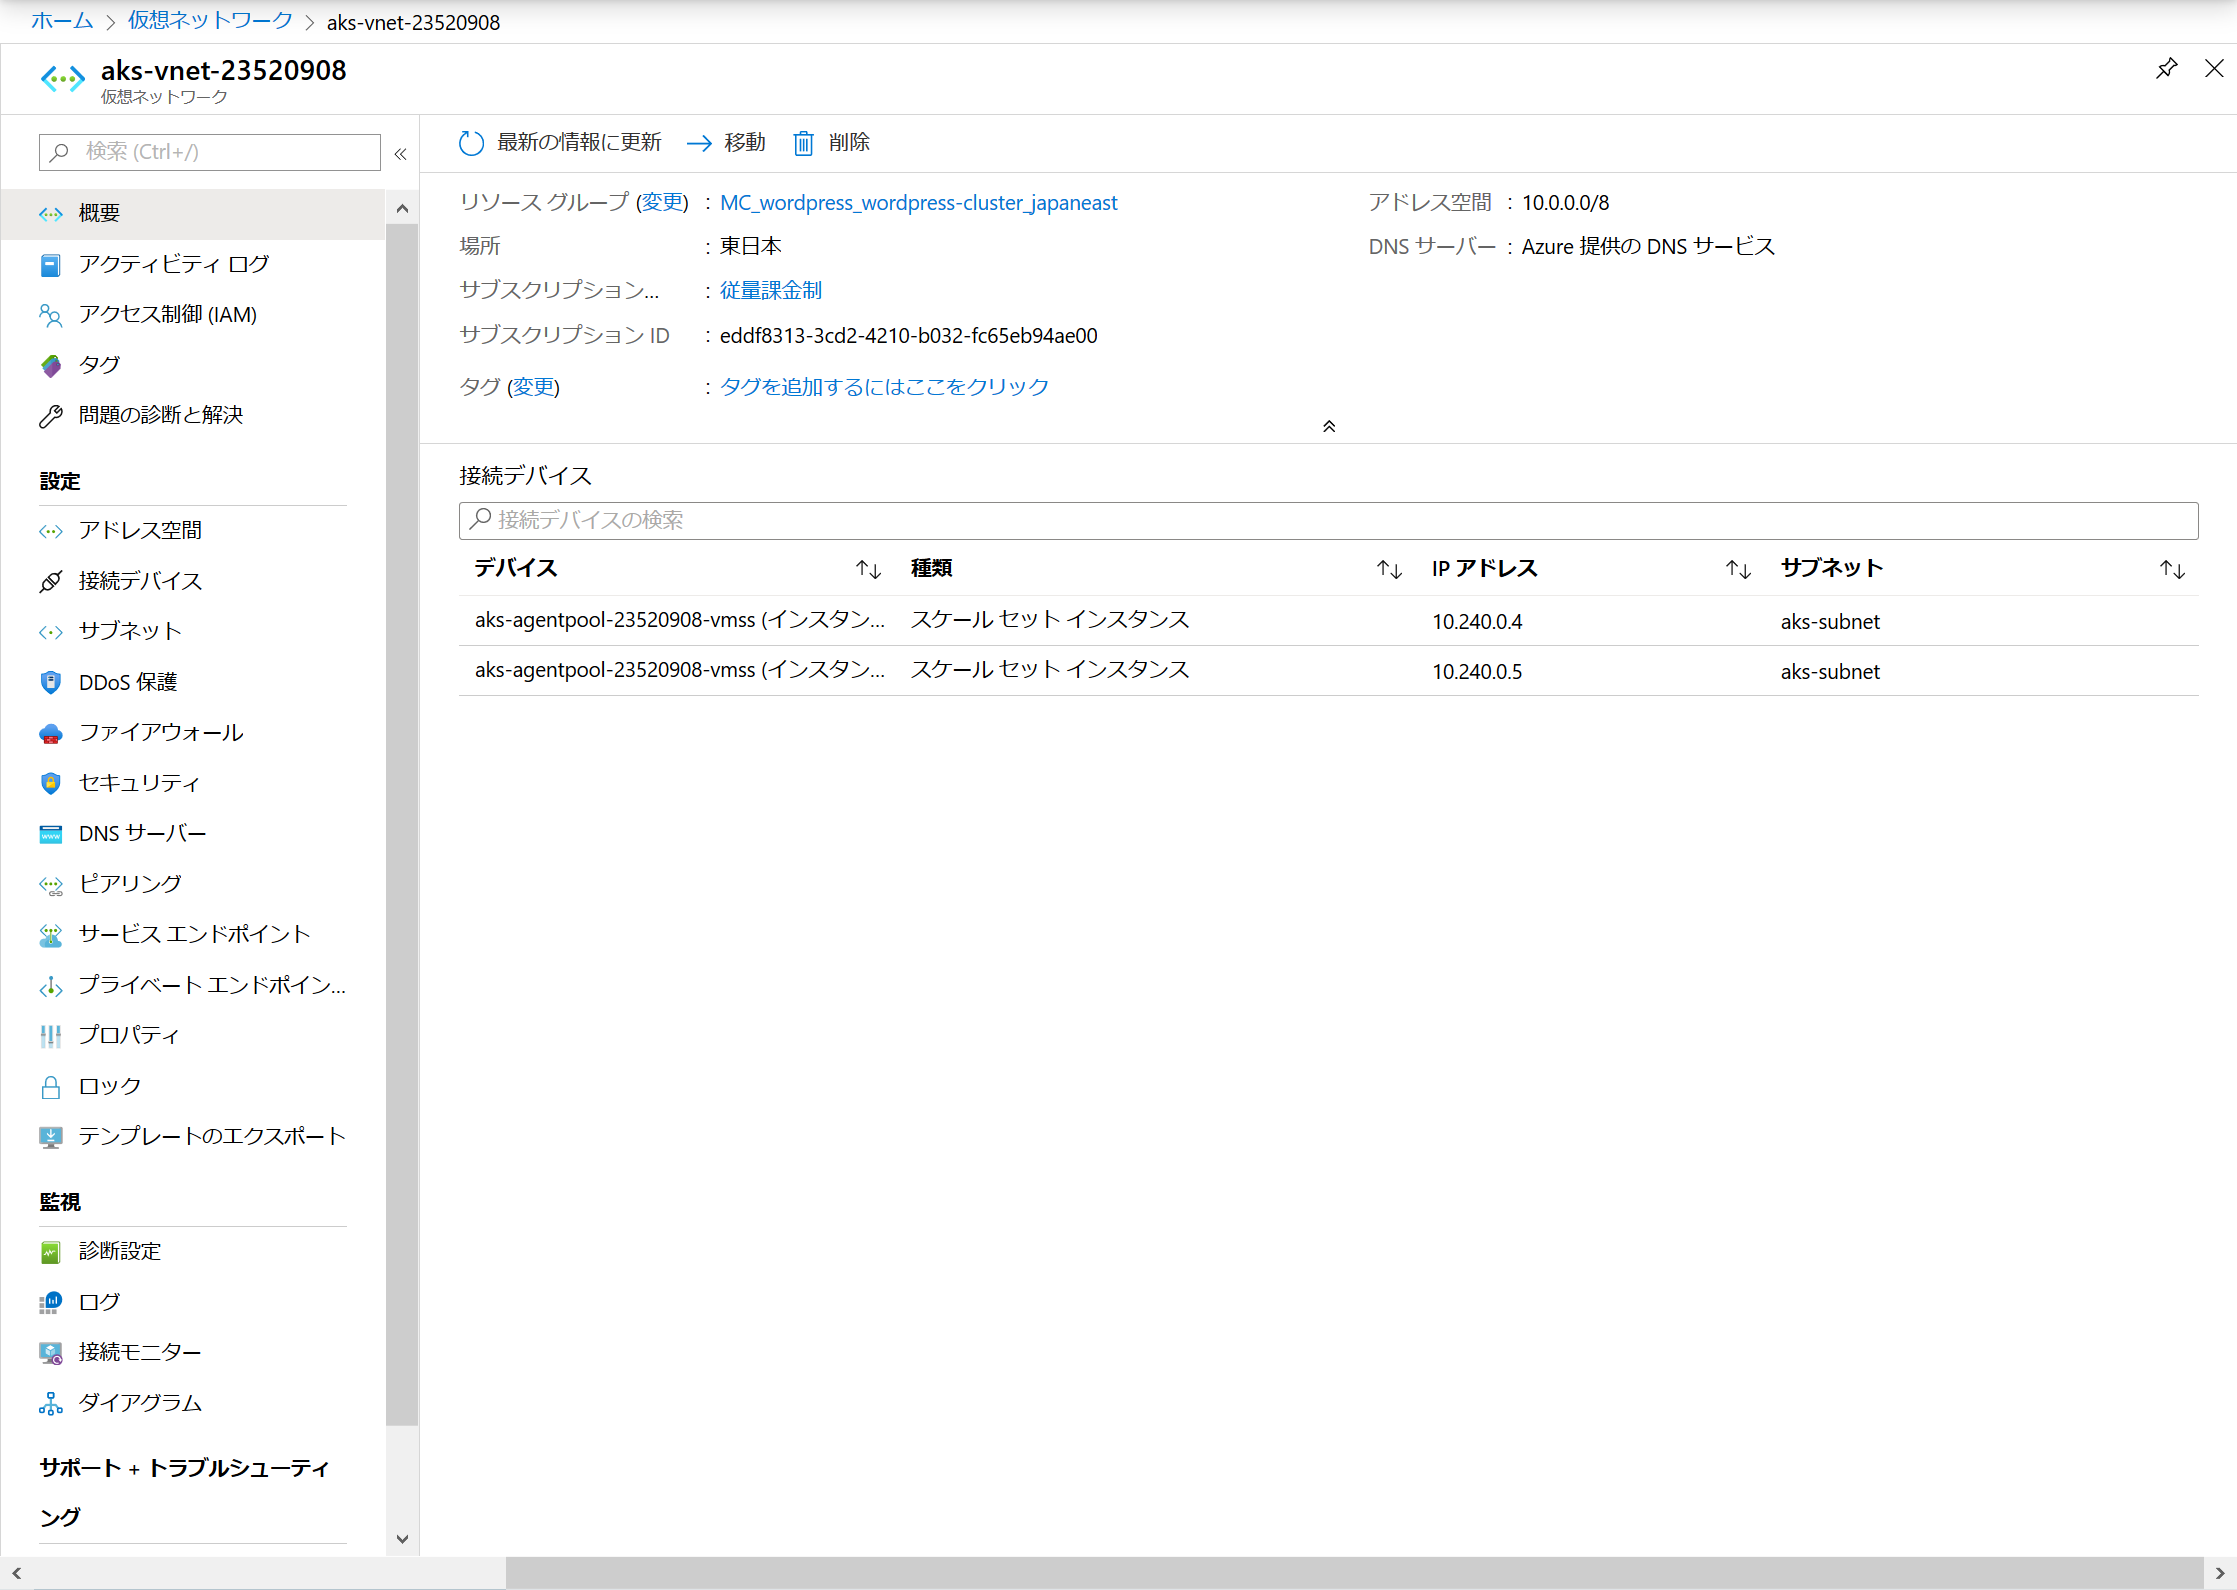Viewport: 2237px width, 1590px height.
Task: Click the 接続モニター icon
Action: pyautogui.click(x=51, y=1353)
